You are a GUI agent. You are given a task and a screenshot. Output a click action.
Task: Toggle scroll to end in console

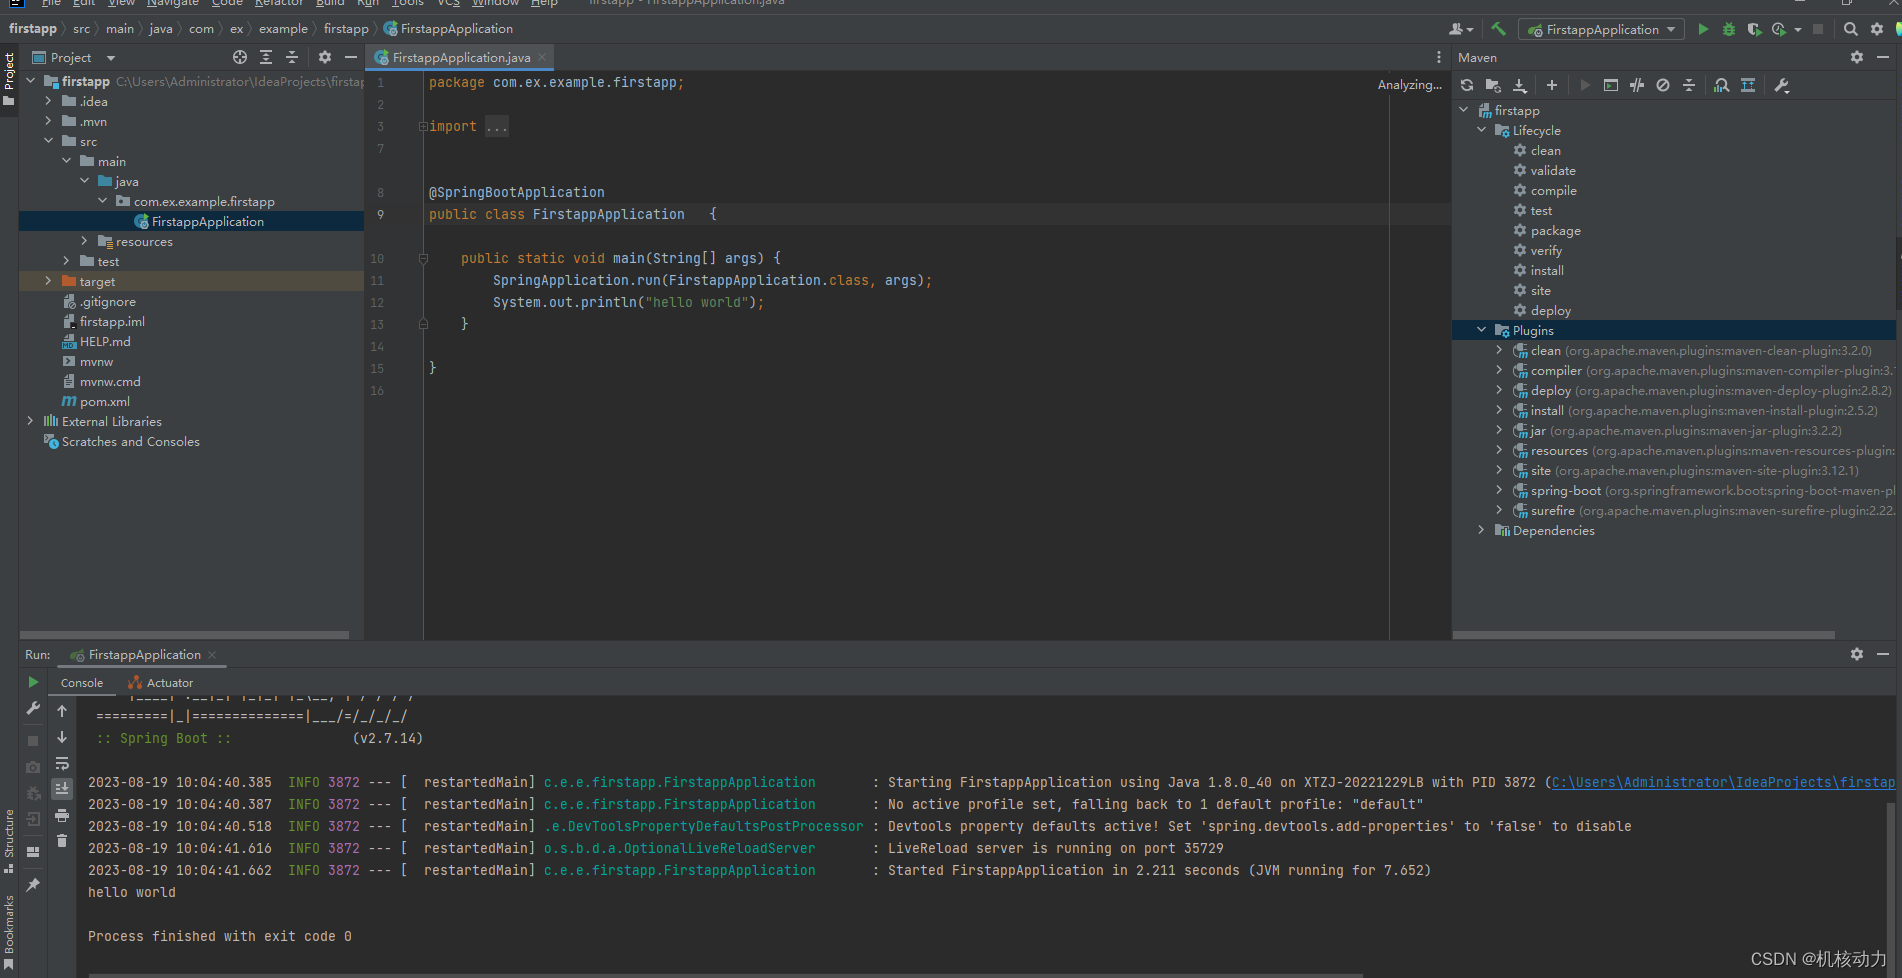[x=62, y=789]
